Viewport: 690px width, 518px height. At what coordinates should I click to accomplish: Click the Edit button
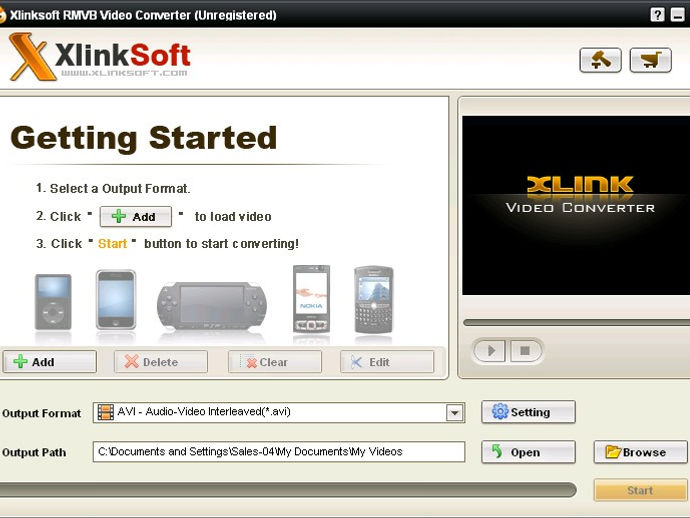(387, 362)
